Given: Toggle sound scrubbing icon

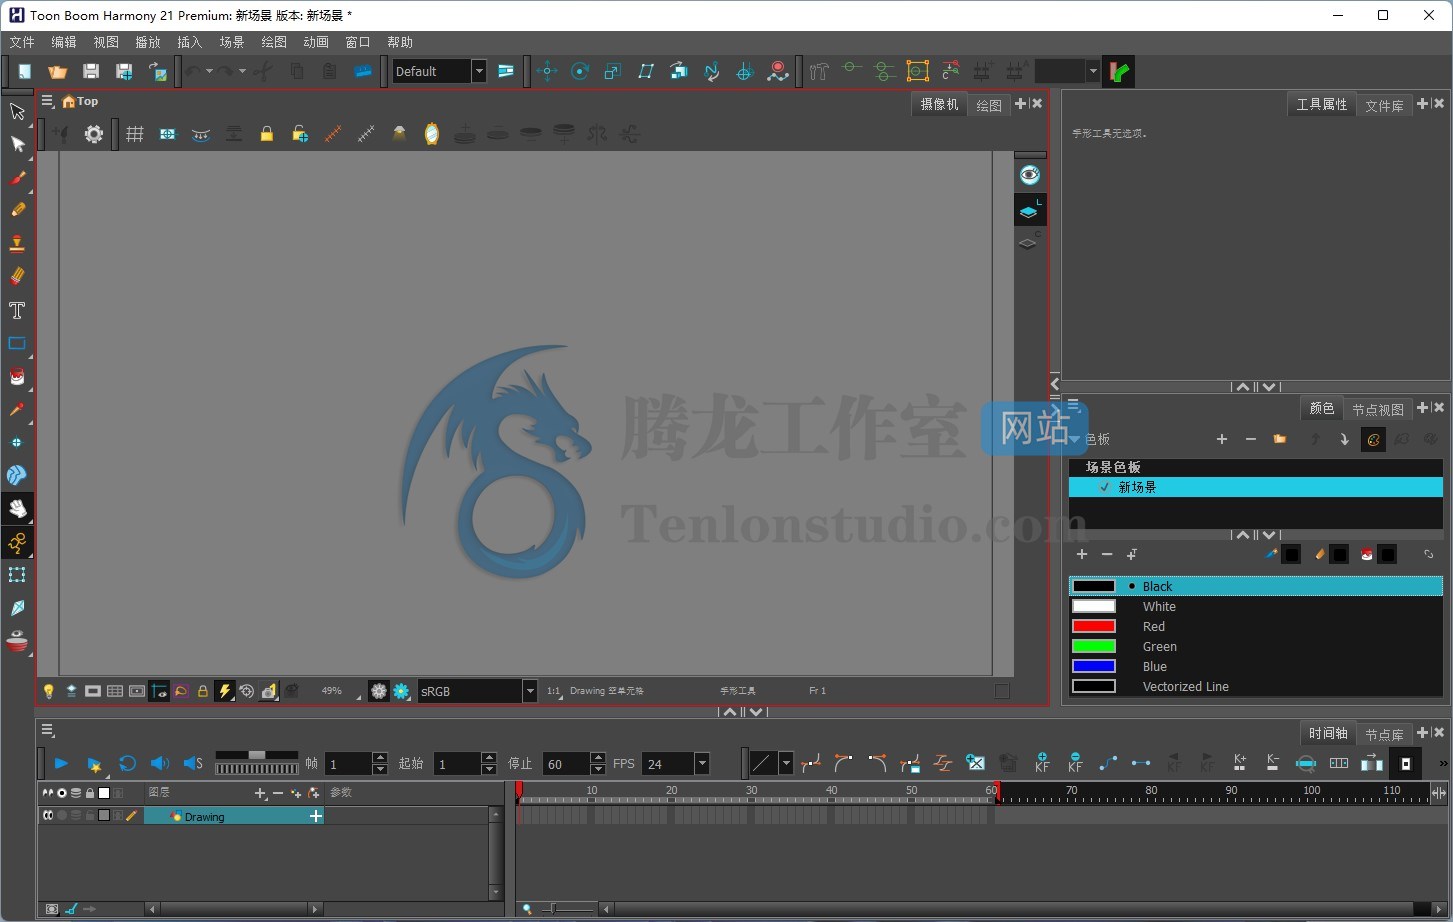Looking at the screenshot, I should click(x=193, y=763).
